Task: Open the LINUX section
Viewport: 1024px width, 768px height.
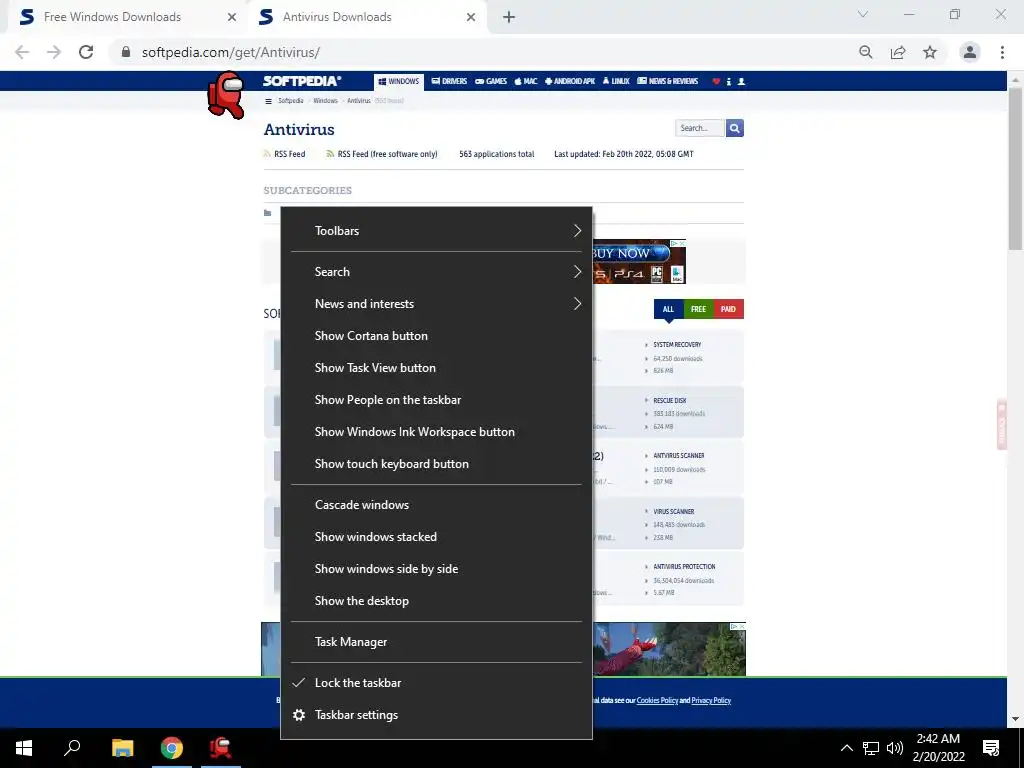Action: coord(616,82)
